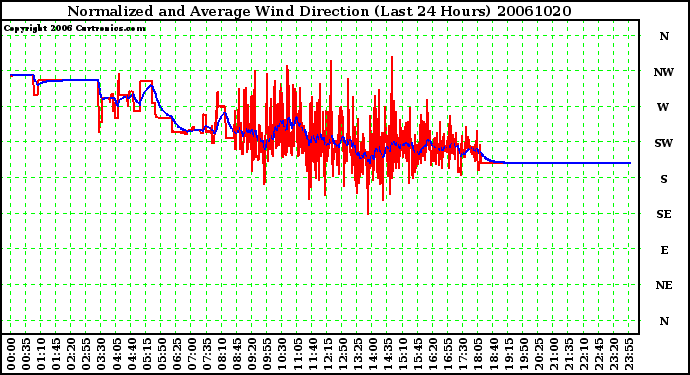Click the 18:05 time axis label
The image size is (690, 375).
478,354
